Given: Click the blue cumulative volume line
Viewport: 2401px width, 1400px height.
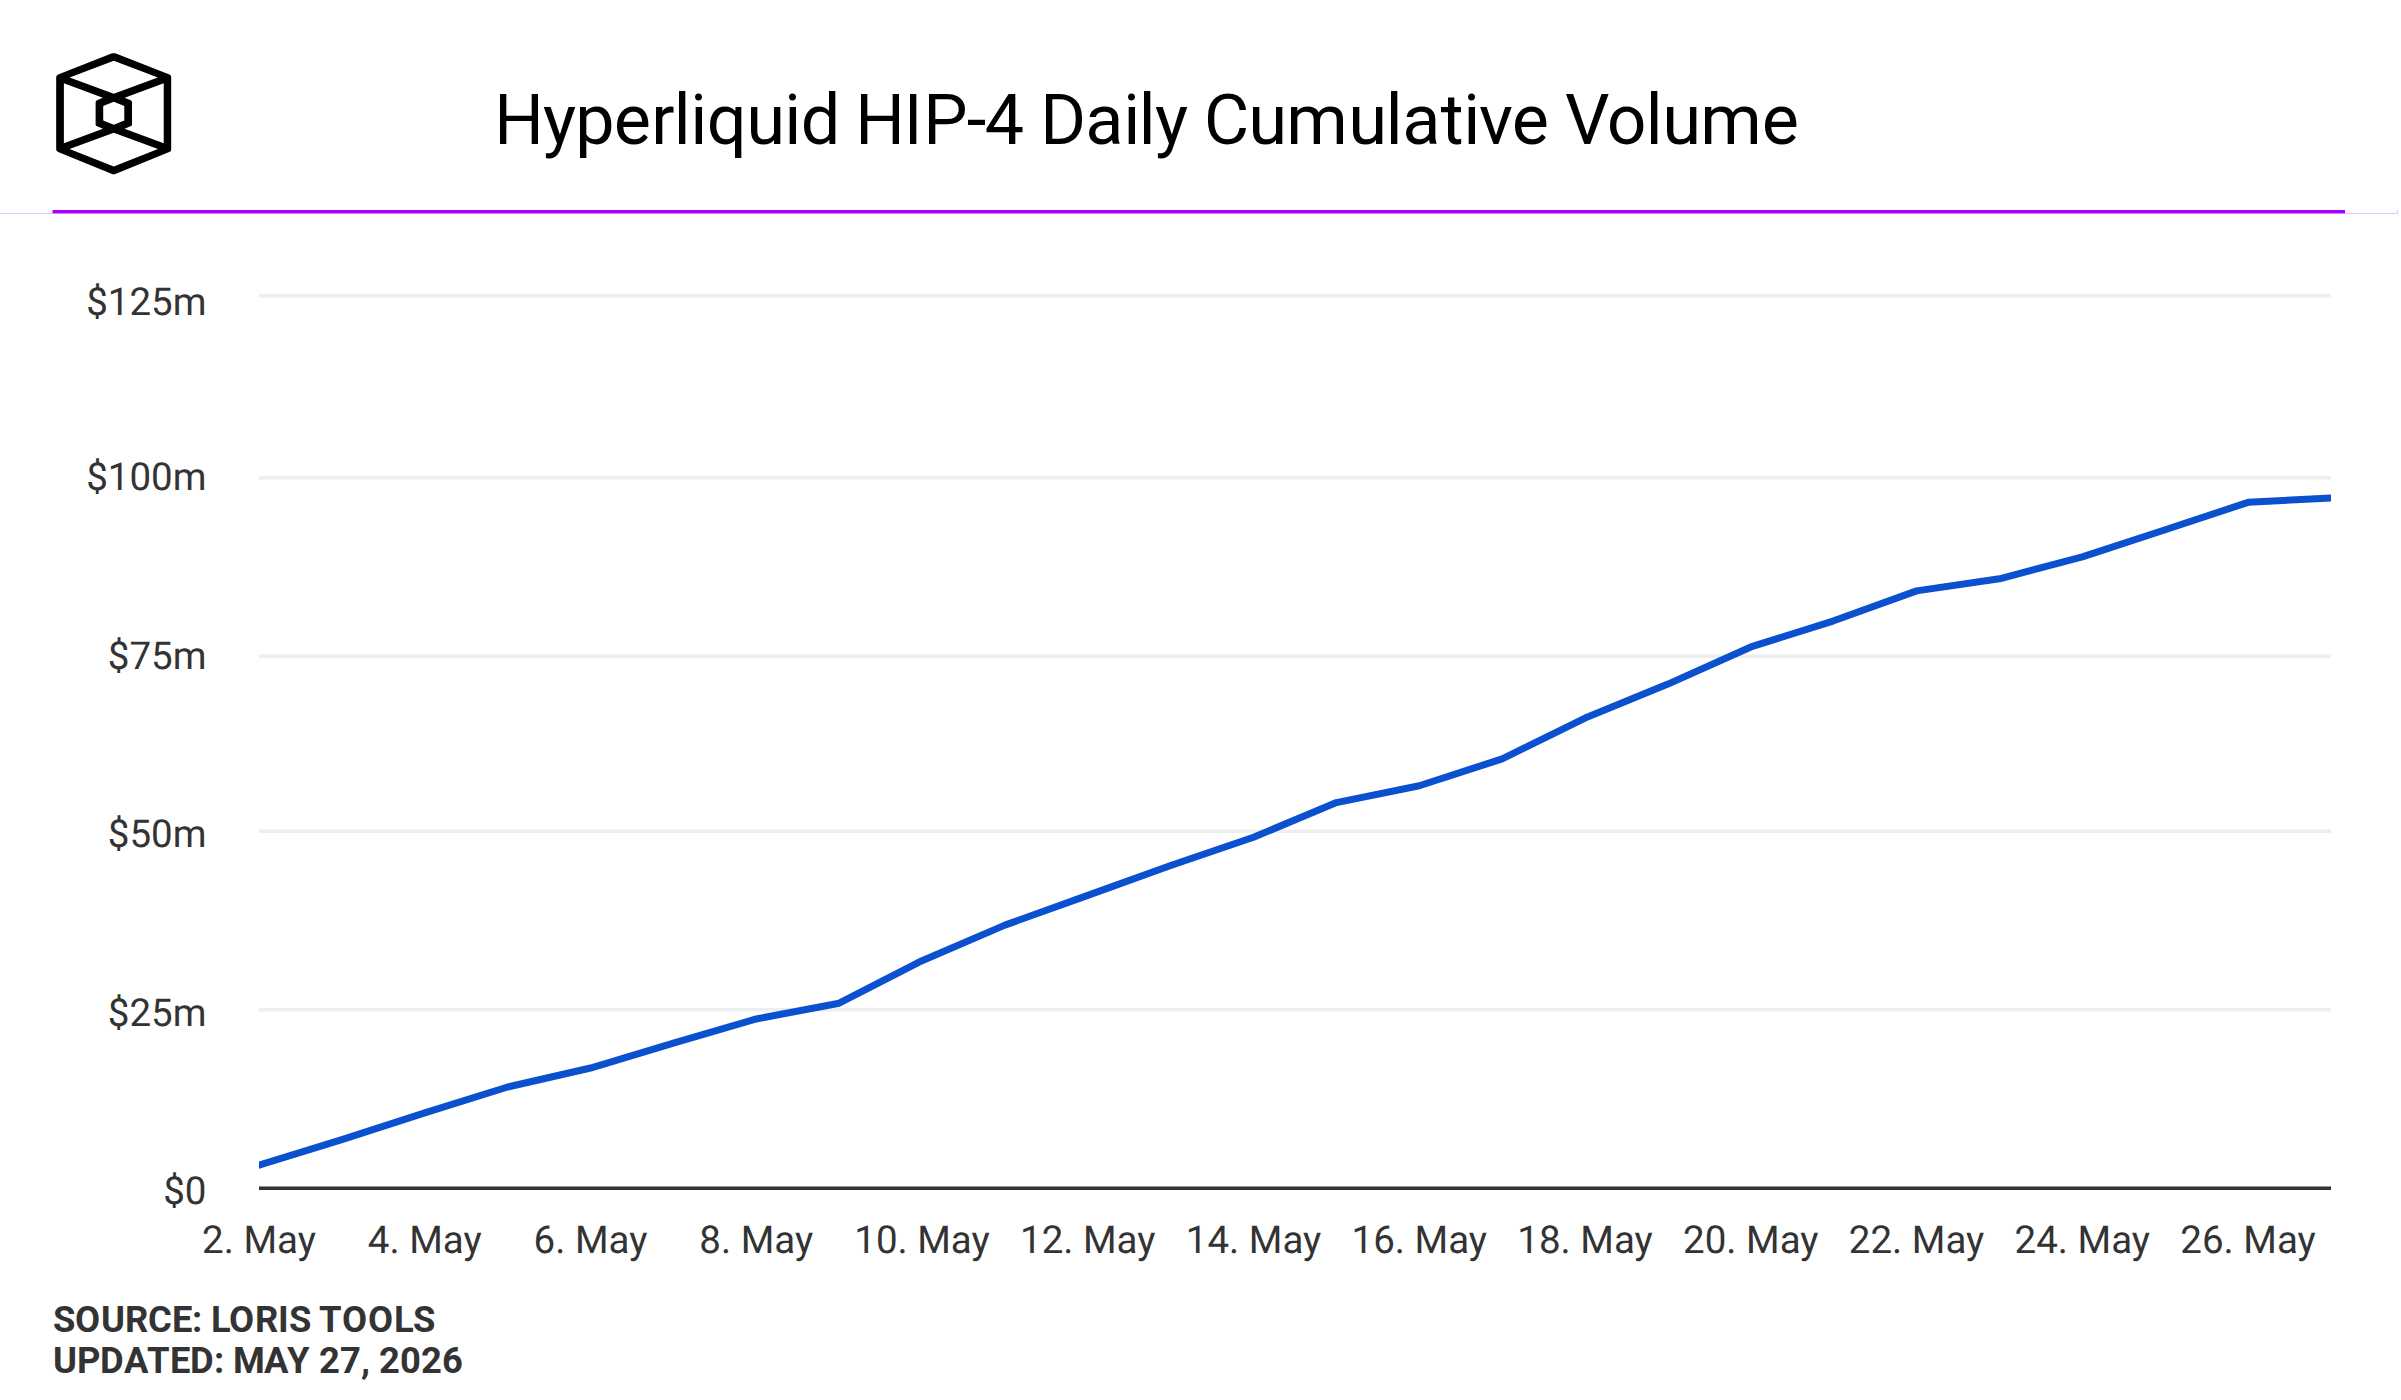Looking at the screenshot, I should [x=1254, y=837].
